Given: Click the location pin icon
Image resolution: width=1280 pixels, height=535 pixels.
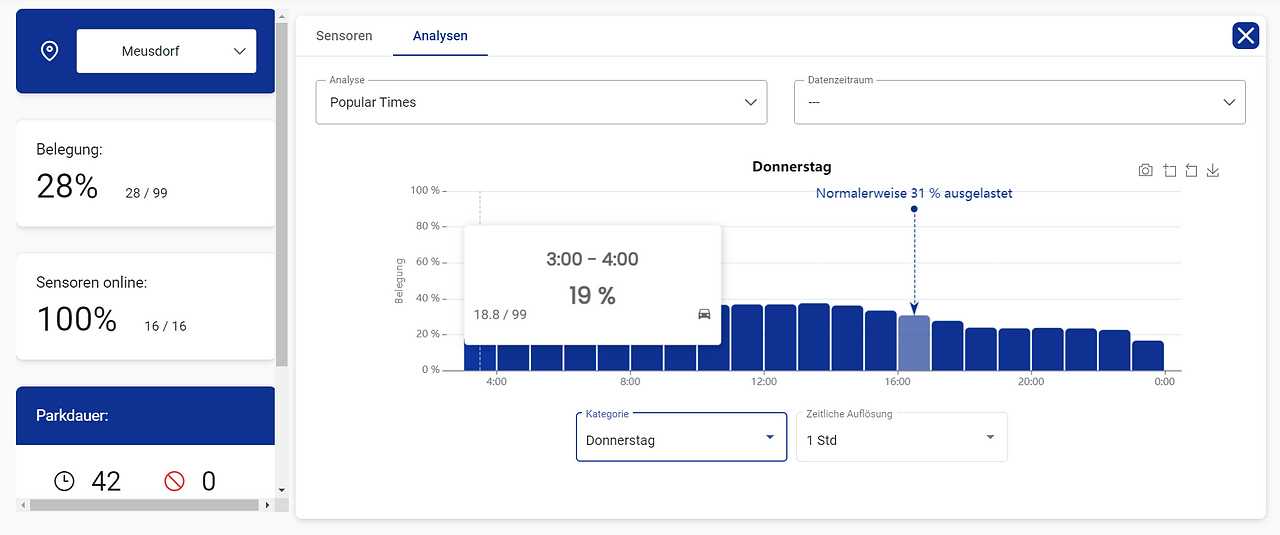Looking at the screenshot, I should click(x=49, y=51).
